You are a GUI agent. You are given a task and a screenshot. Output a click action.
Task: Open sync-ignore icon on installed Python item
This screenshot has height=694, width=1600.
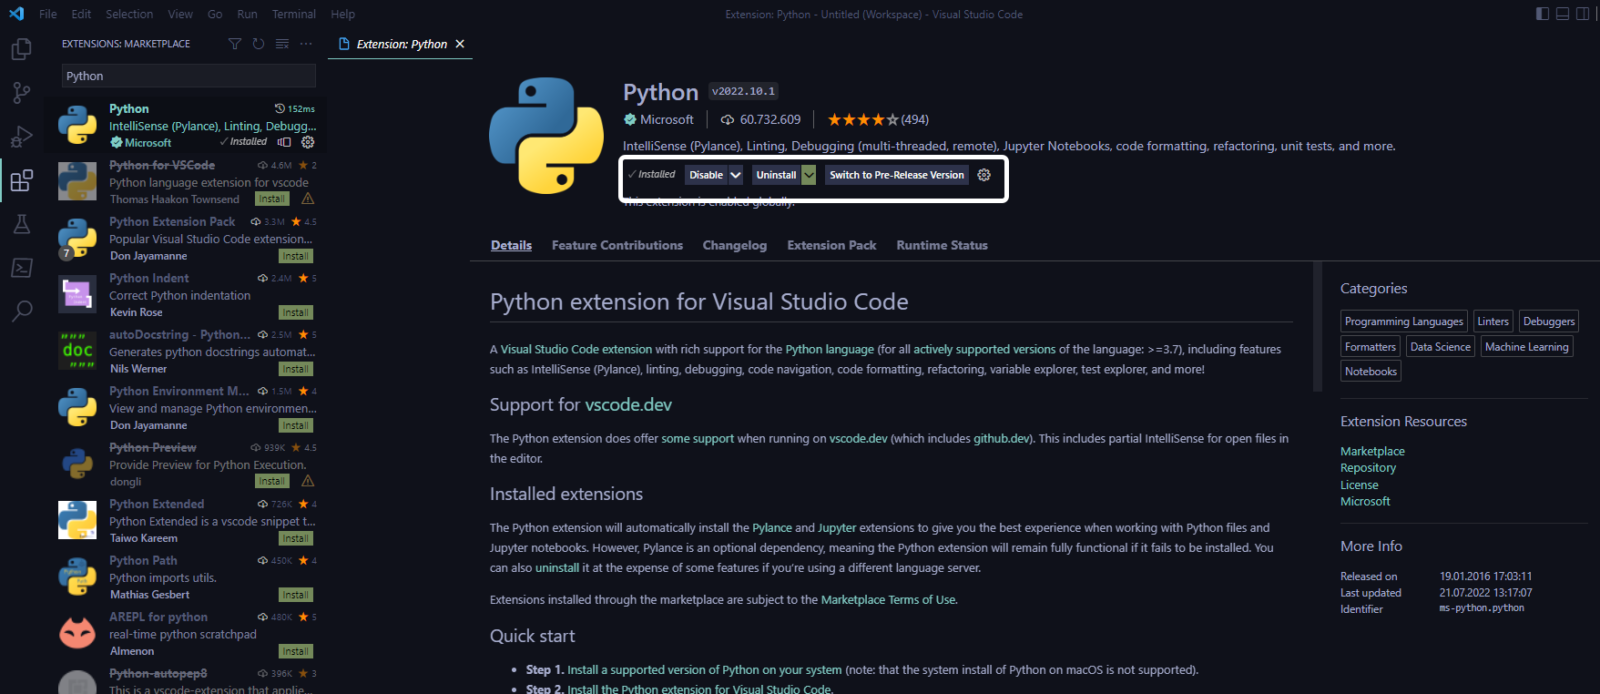pyautogui.click(x=284, y=142)
